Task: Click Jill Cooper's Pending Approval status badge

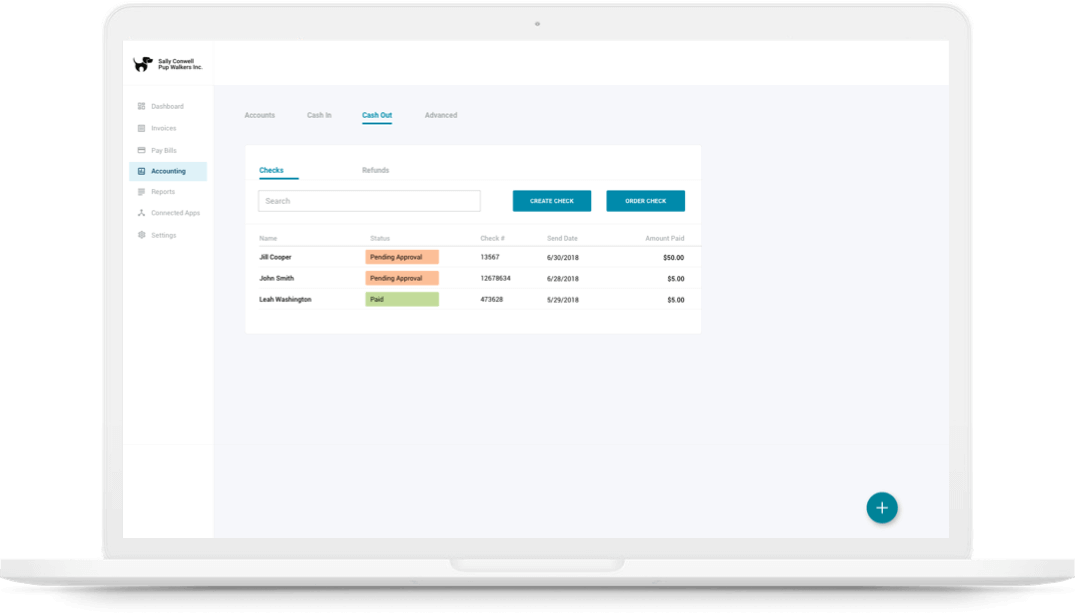Action: 402,257
